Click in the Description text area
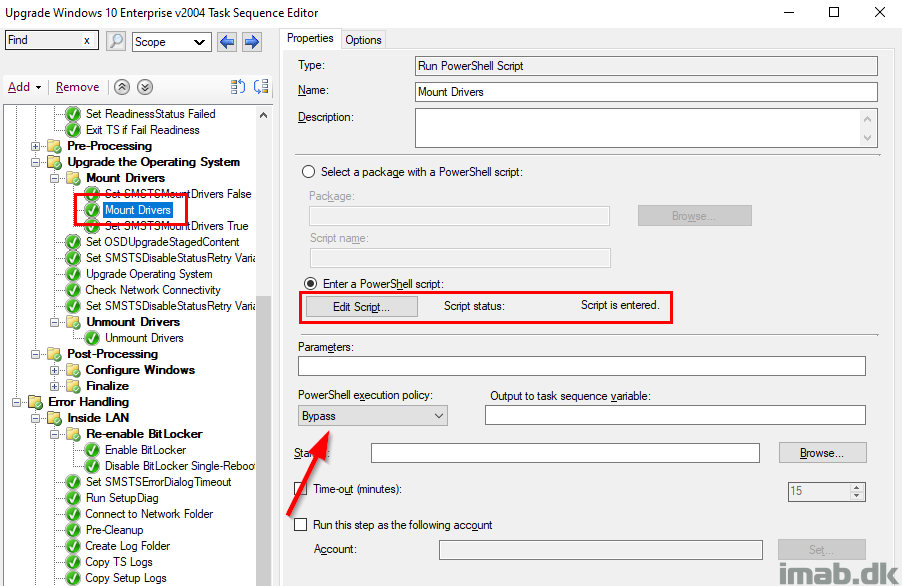 point(637,128)
